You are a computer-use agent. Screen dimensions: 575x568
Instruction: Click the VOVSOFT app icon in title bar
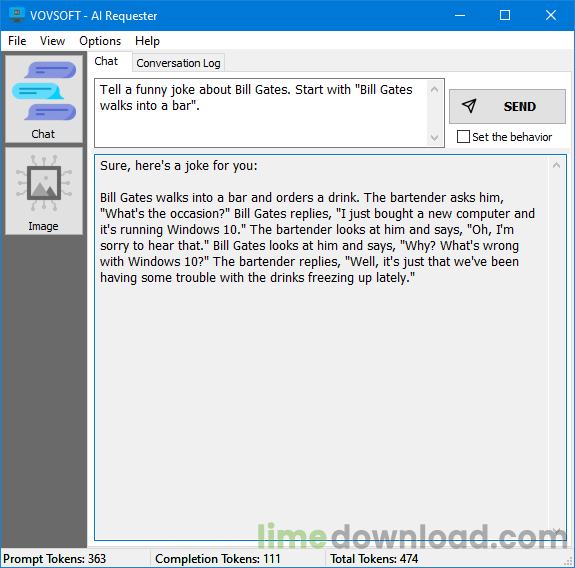(x=17, y=15)
